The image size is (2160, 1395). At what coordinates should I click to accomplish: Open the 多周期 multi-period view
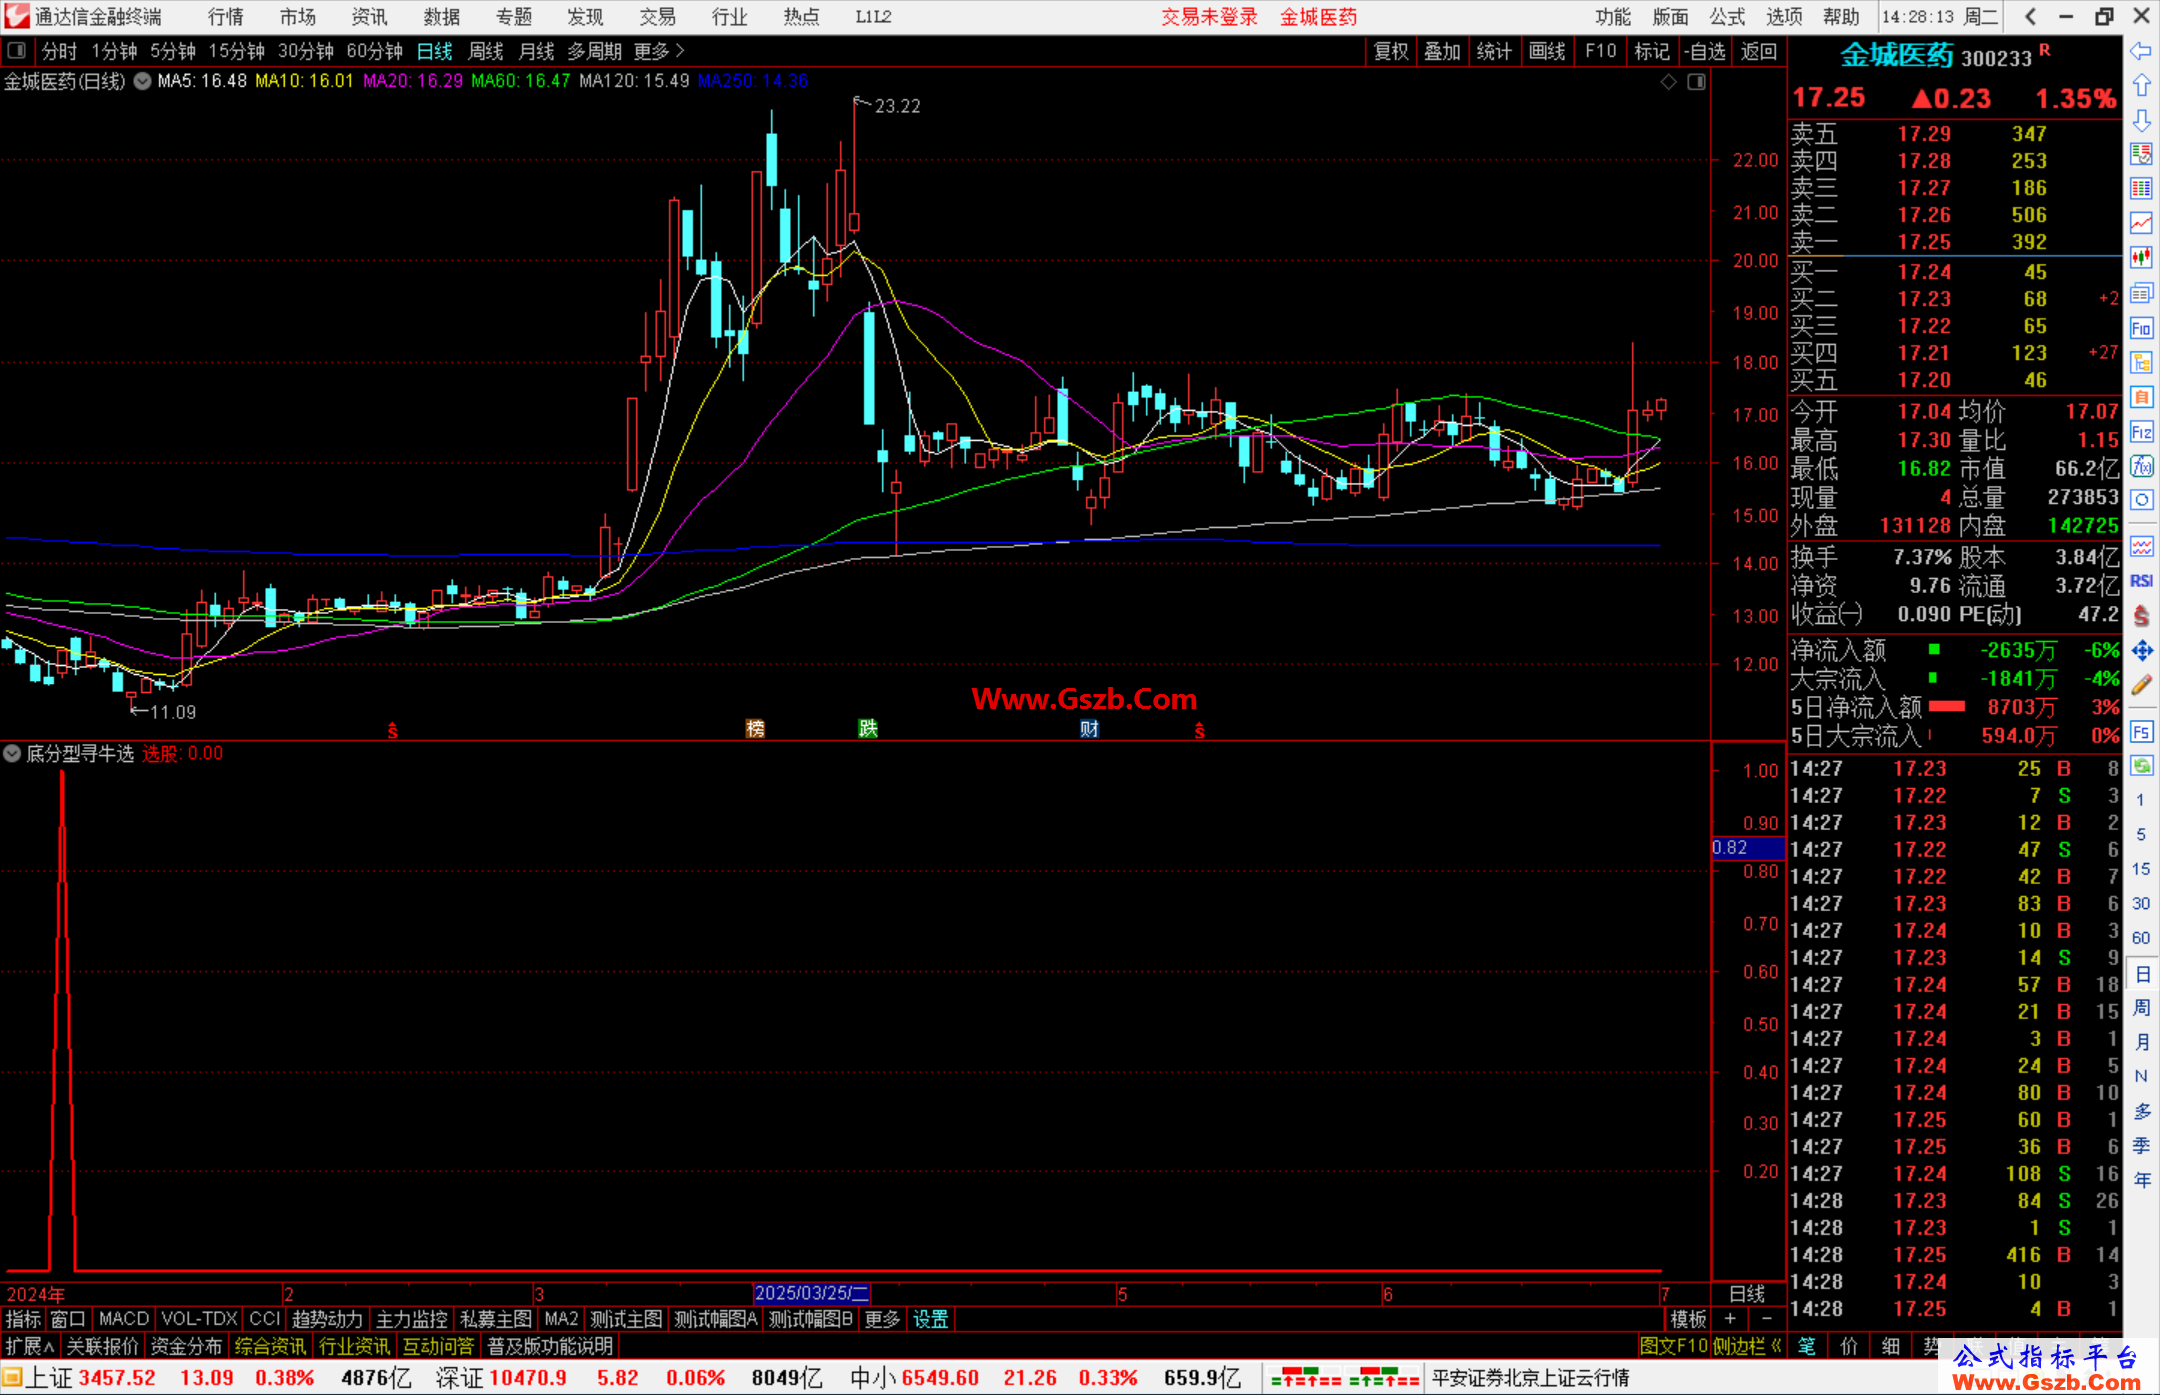(x=594, y=51)
